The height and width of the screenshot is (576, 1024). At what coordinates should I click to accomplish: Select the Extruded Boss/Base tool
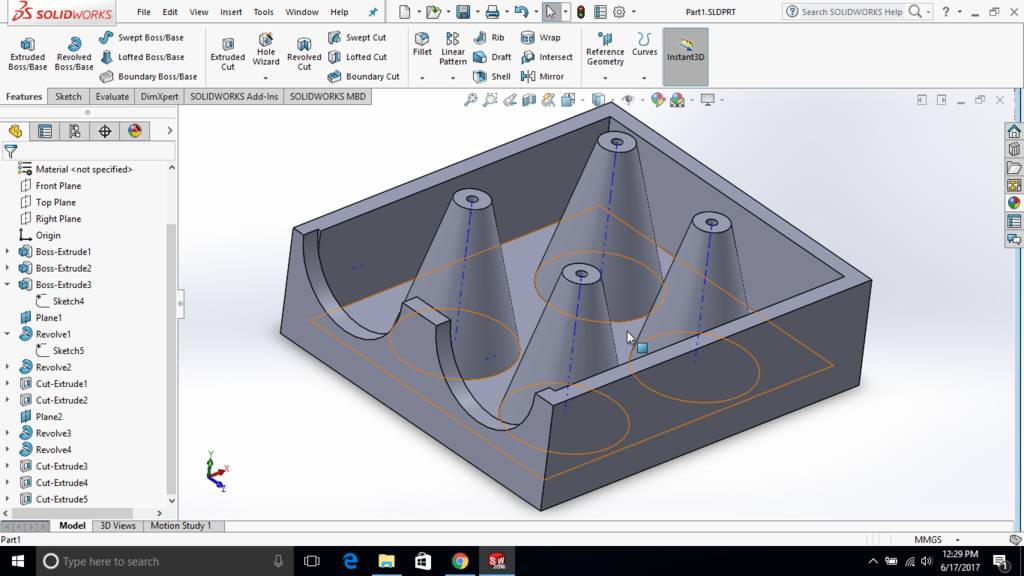point(27,54)
